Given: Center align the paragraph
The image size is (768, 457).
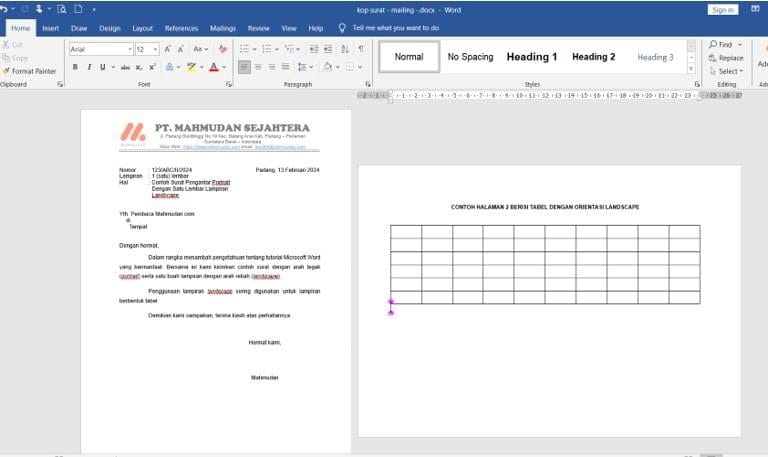Looking at the screenshot, I should pyautogui.click(x=258, y=67).
